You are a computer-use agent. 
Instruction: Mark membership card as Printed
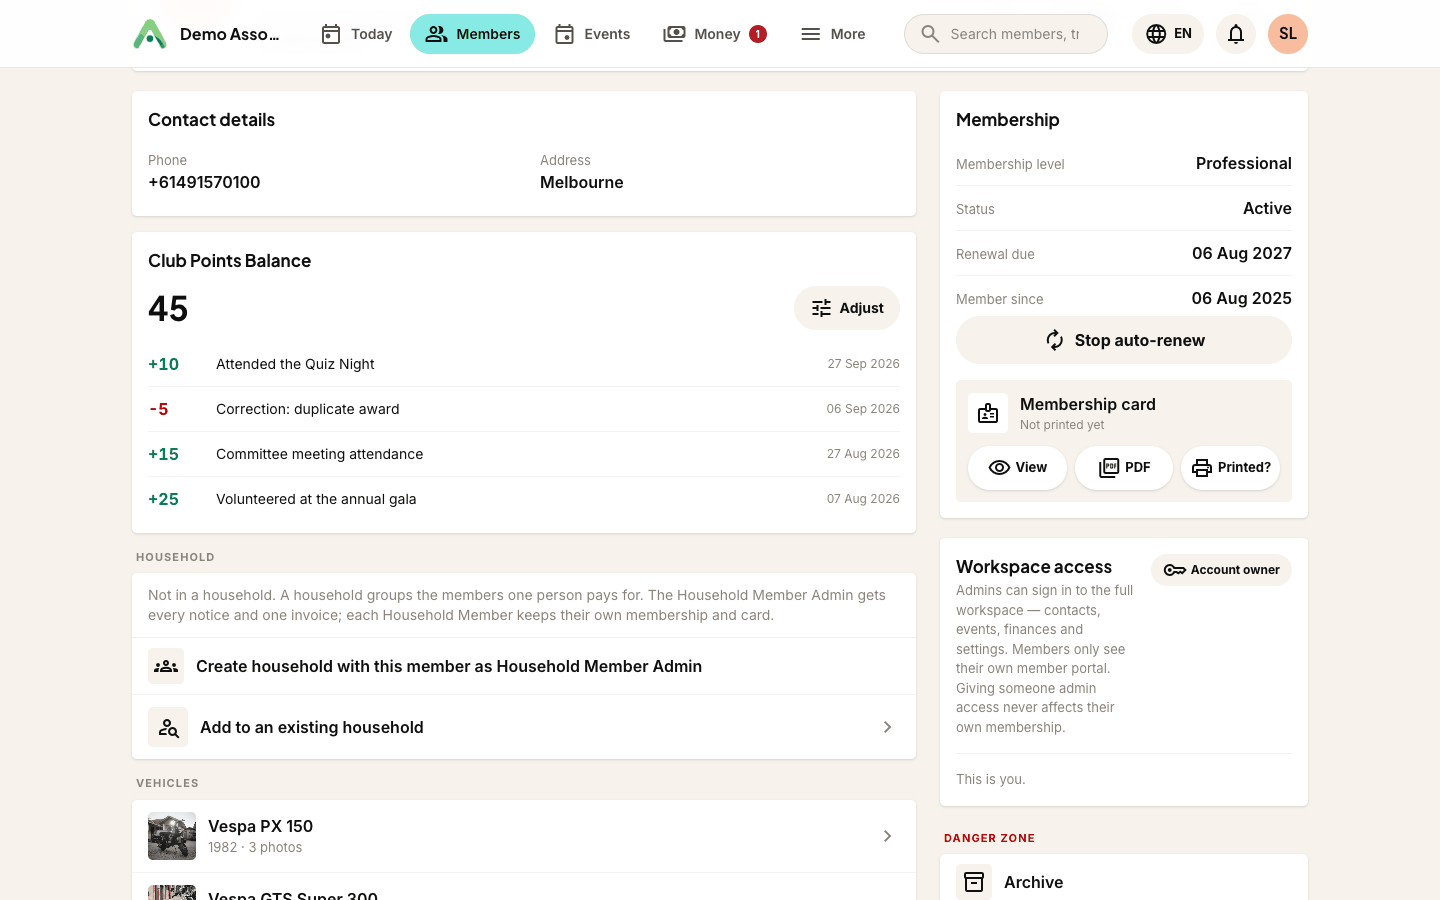click(1231, 468)
